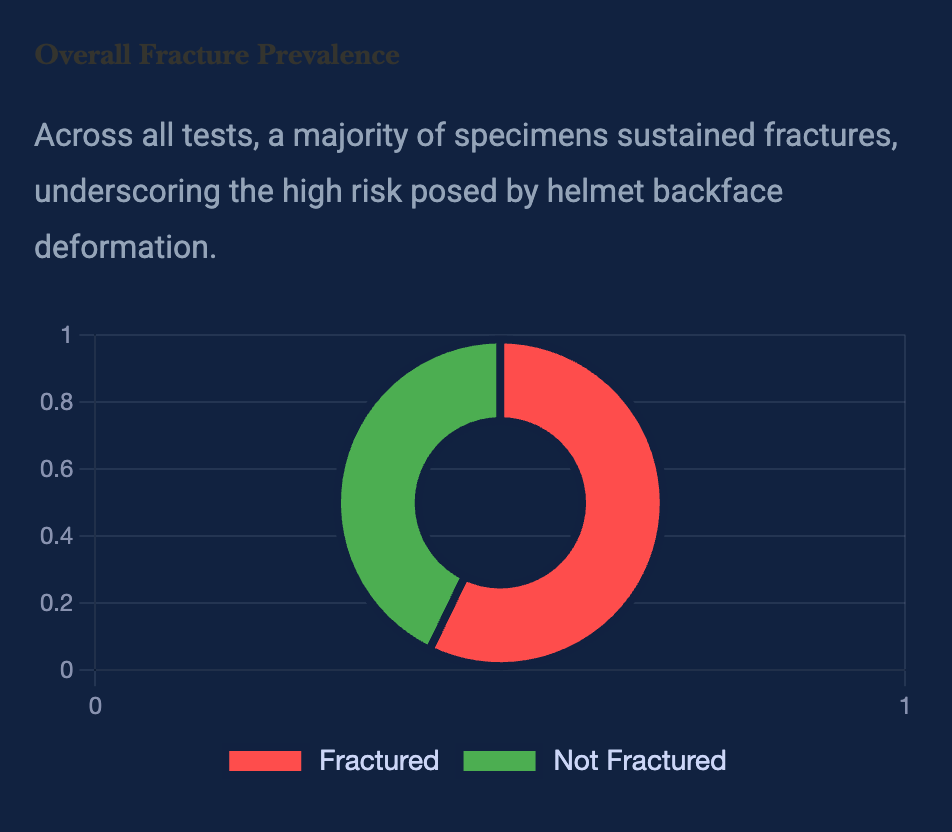The width and height of the screenshot is (952, 832).
Task: Click the vertical axis label 0.2
Action: [56, 603]
